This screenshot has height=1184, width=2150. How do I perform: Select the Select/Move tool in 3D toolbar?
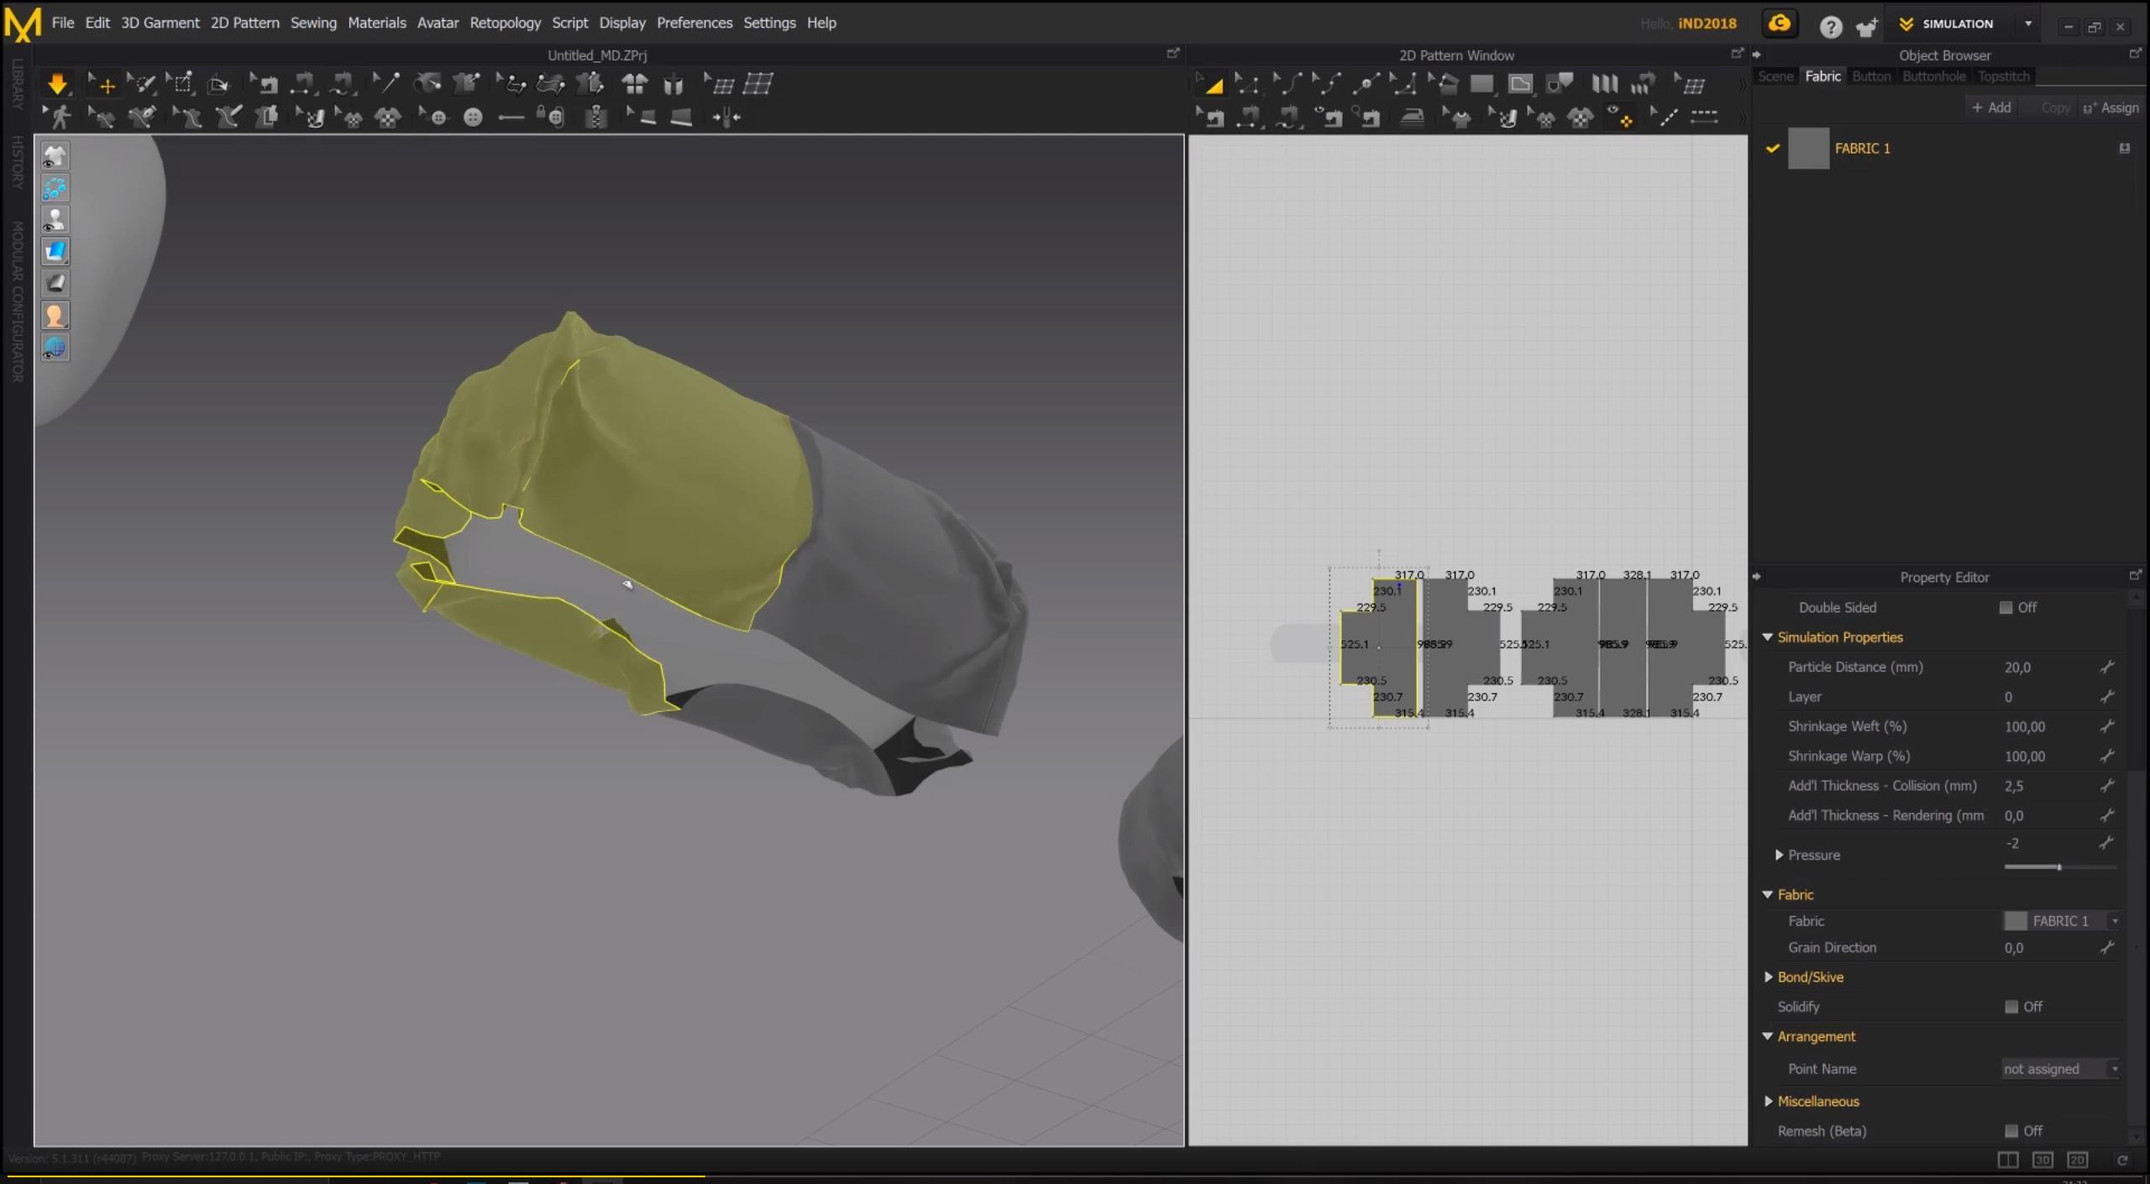(x=101, y=84)
